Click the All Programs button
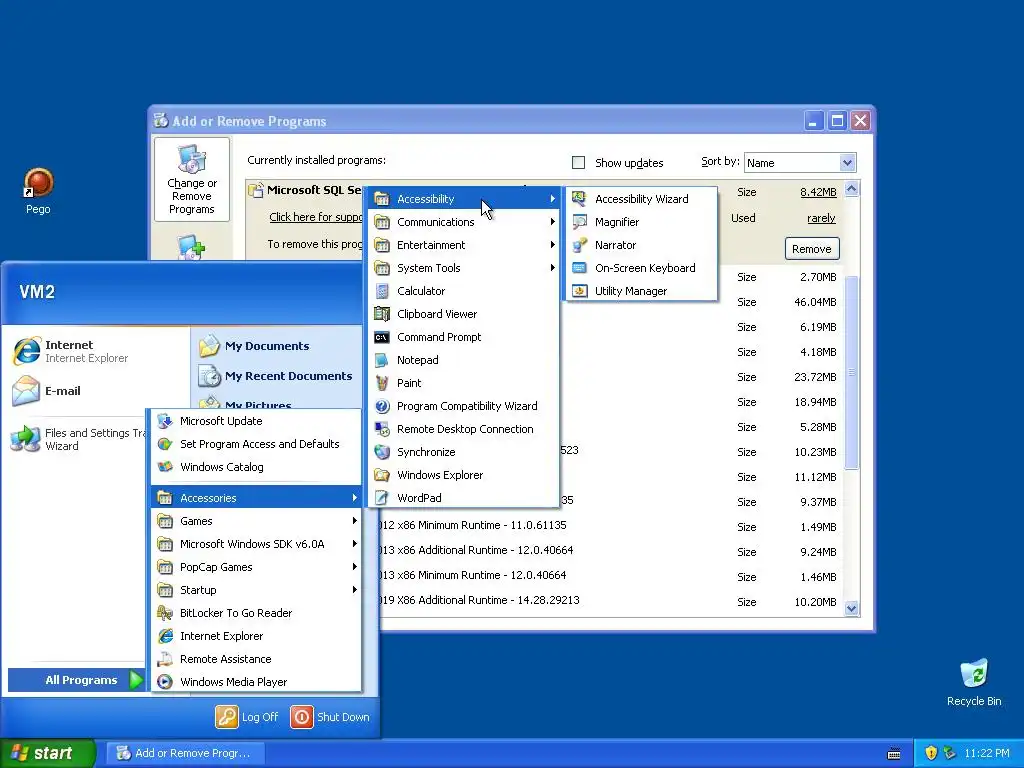 click(76, 680)
